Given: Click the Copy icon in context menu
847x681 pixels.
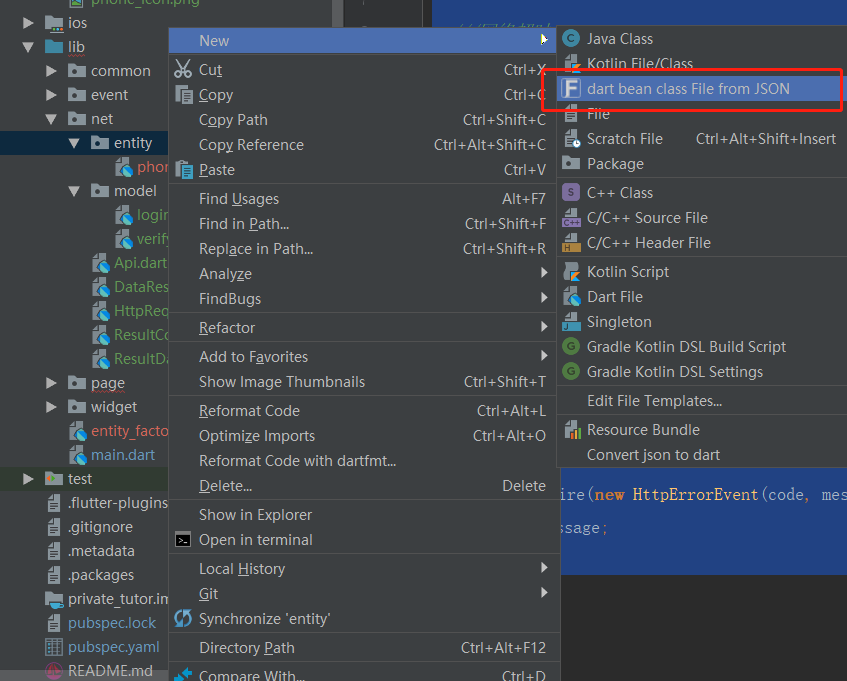Looking at the screenshot, I should pos(184,95).
